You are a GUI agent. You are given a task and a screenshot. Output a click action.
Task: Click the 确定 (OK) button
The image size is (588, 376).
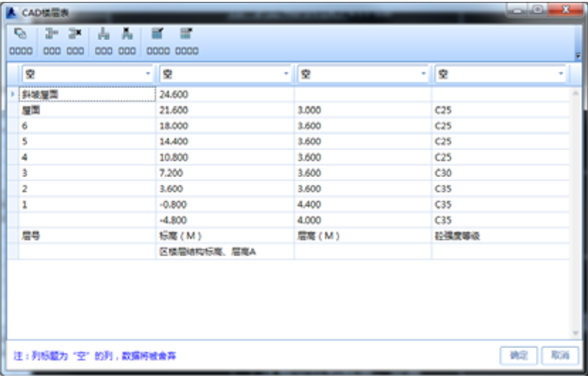(519, 355)
